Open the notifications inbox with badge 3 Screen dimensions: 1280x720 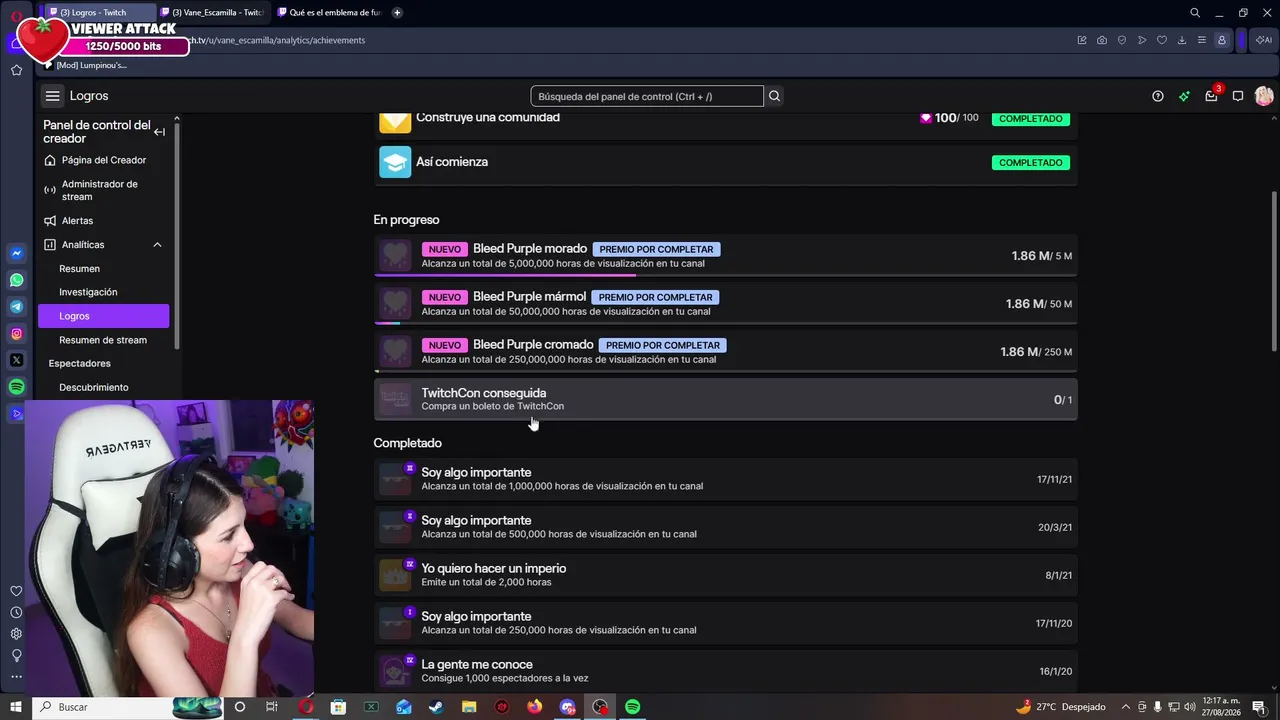coord(1211,96)
